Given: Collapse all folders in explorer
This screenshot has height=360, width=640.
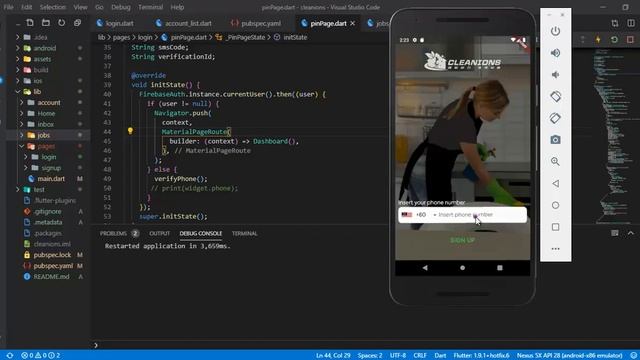Looking at the screenshot, I should pyautogui.click(x=77, y=23).
